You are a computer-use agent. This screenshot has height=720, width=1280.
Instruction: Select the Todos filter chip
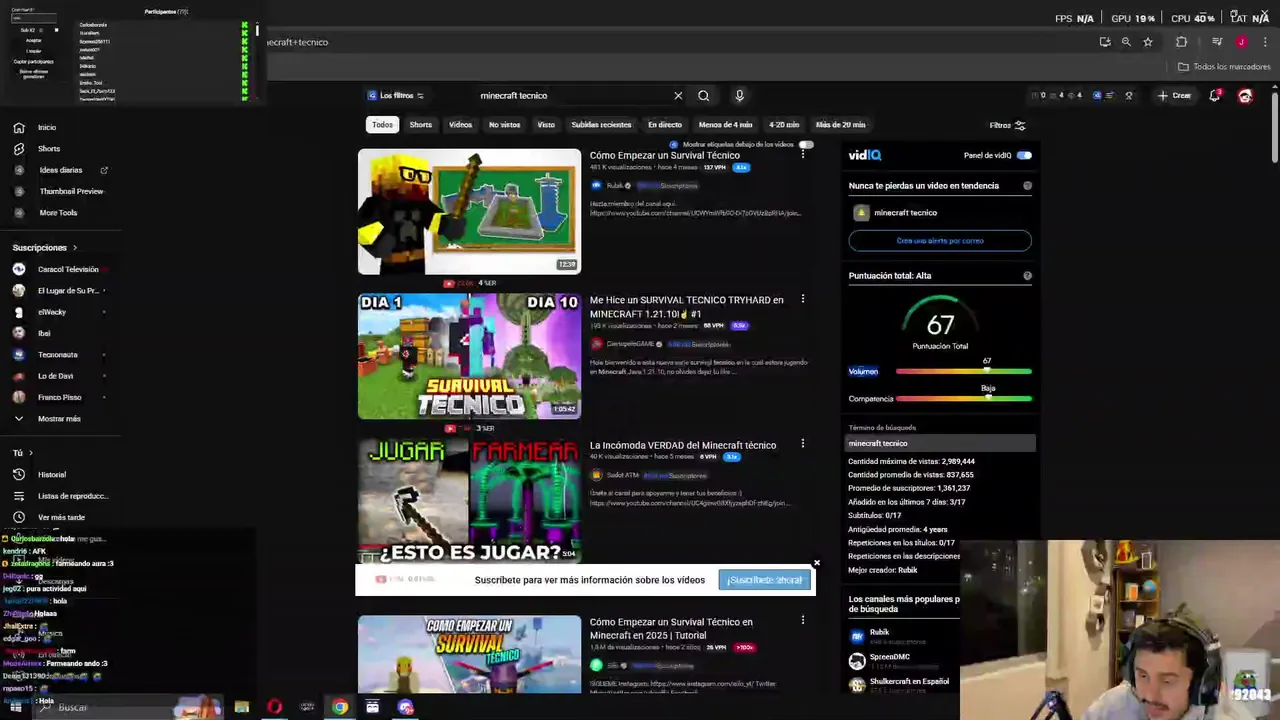[382, 125]
